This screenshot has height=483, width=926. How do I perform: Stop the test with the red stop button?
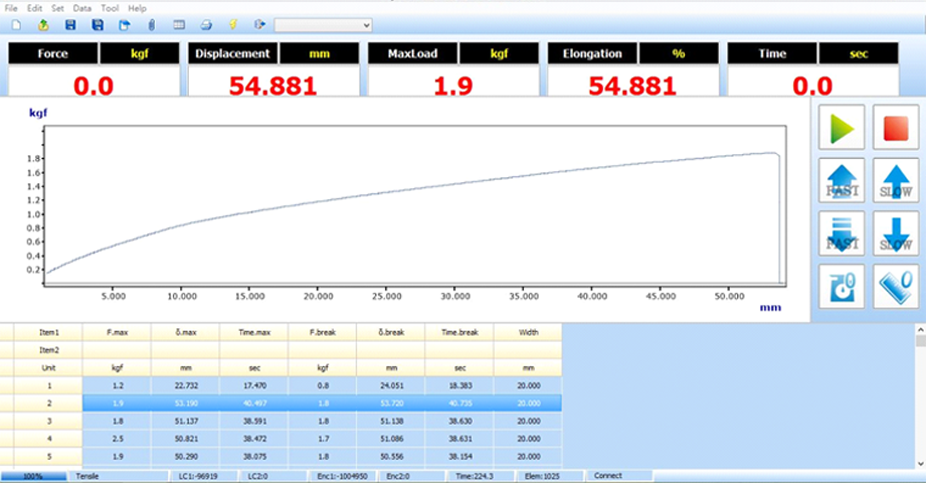pyautogui.click(x=895, y=128)
